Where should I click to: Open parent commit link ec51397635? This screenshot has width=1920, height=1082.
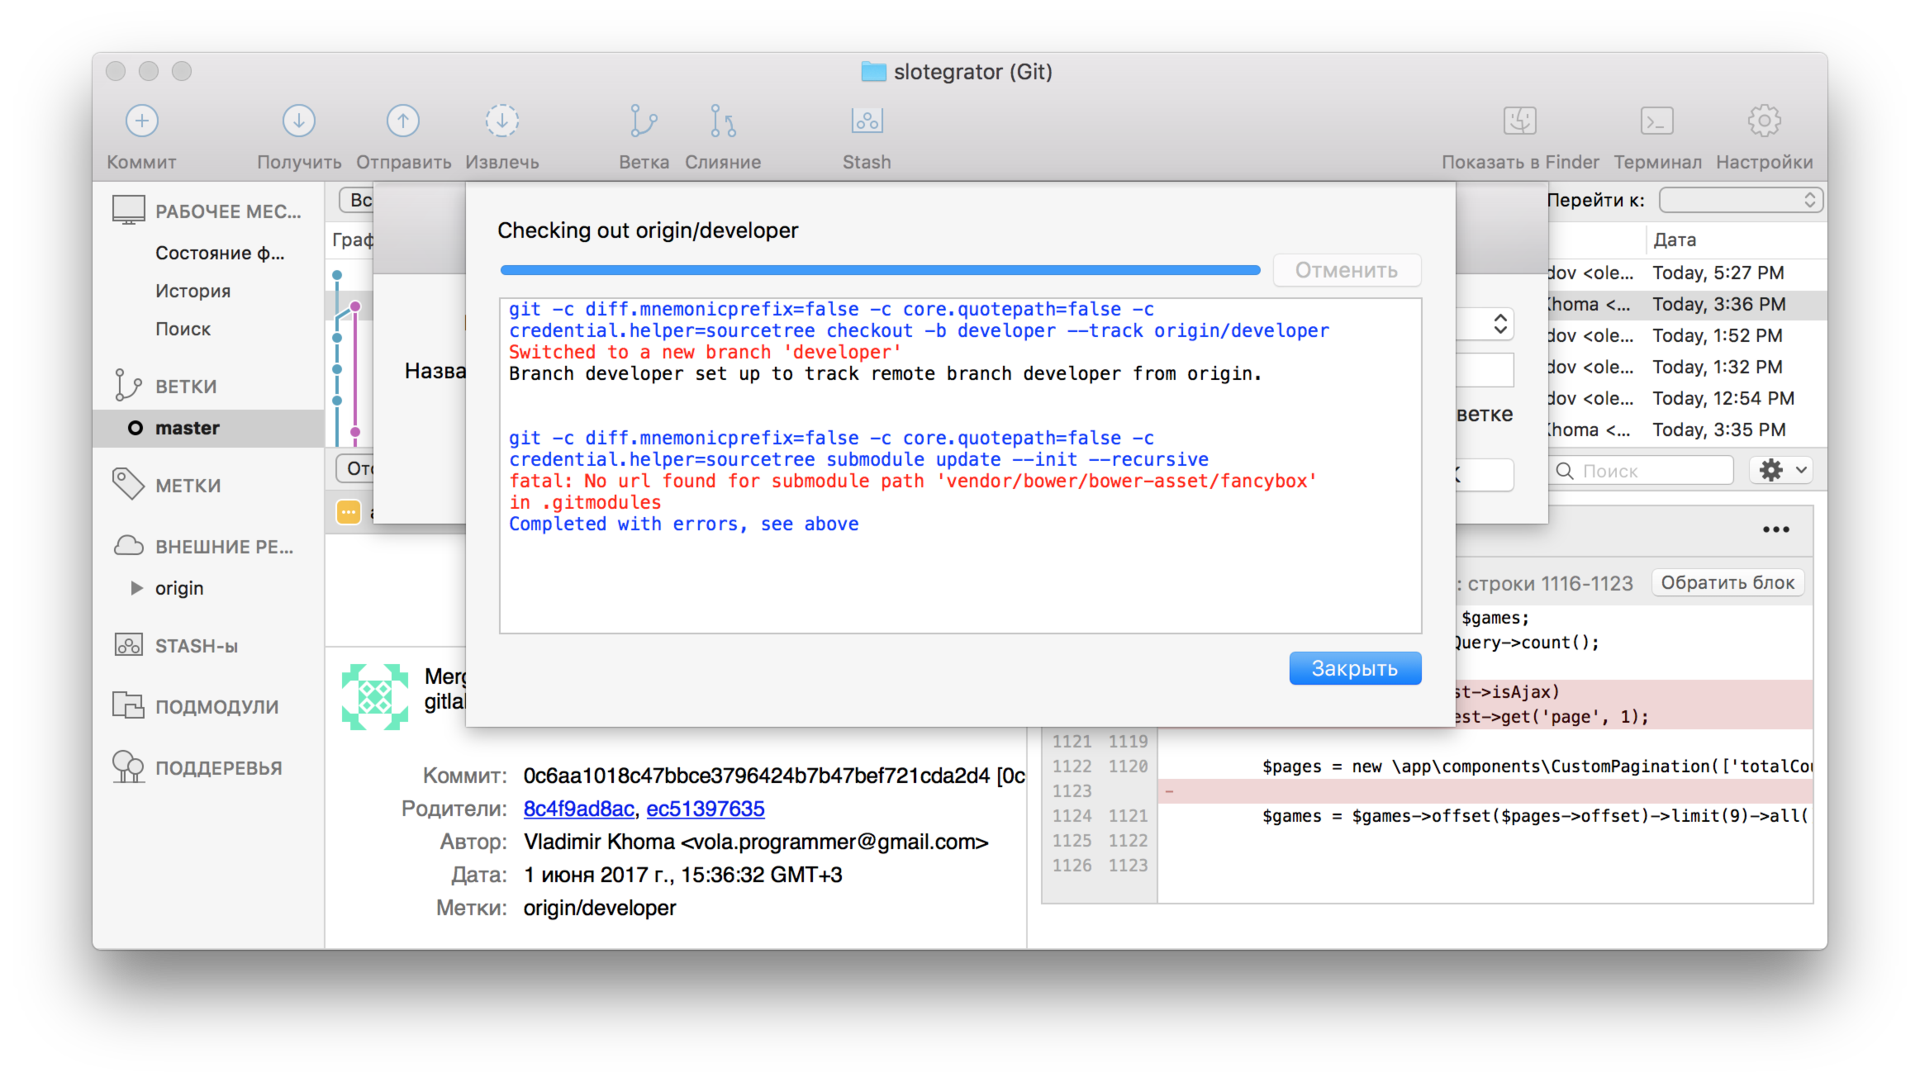(705, 809)
